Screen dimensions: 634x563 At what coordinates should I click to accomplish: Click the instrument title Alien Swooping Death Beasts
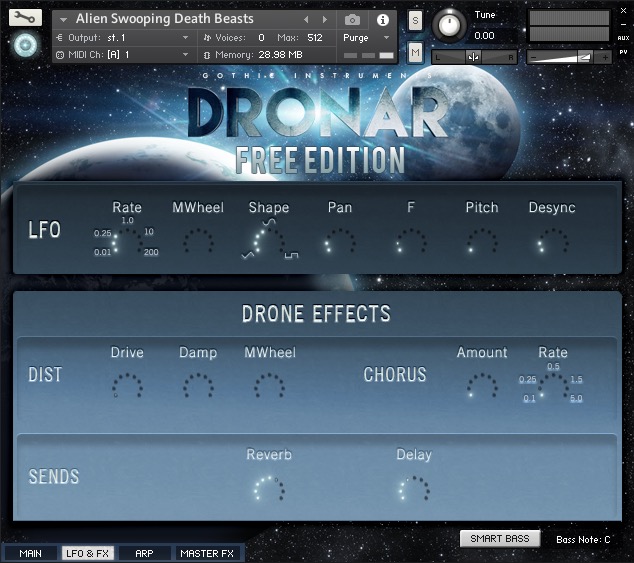point(165,19)
